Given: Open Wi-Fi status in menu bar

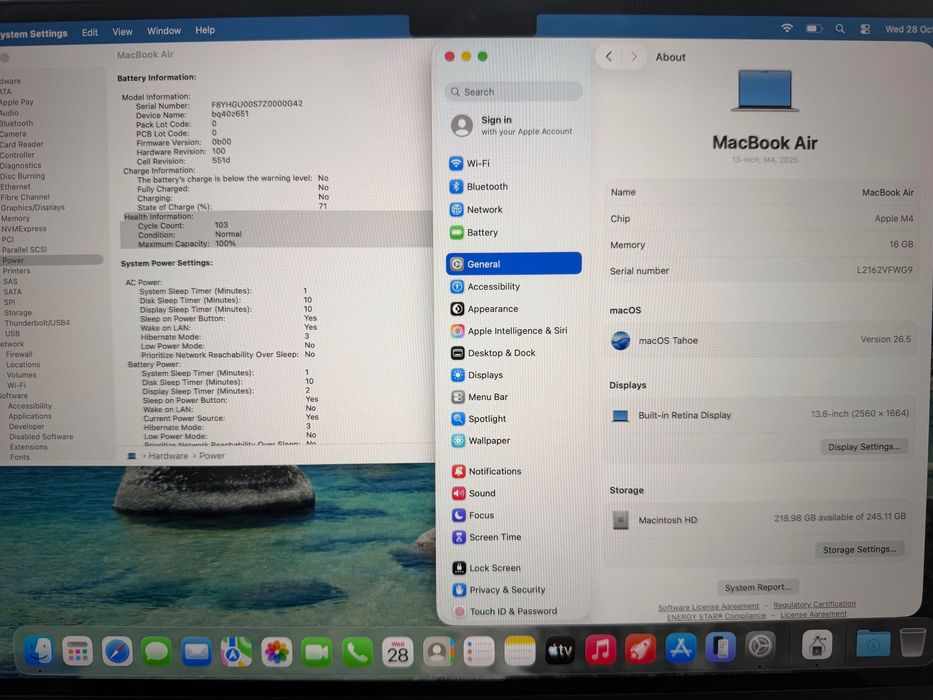Looking at the screenshot, I should coord(787,28).
